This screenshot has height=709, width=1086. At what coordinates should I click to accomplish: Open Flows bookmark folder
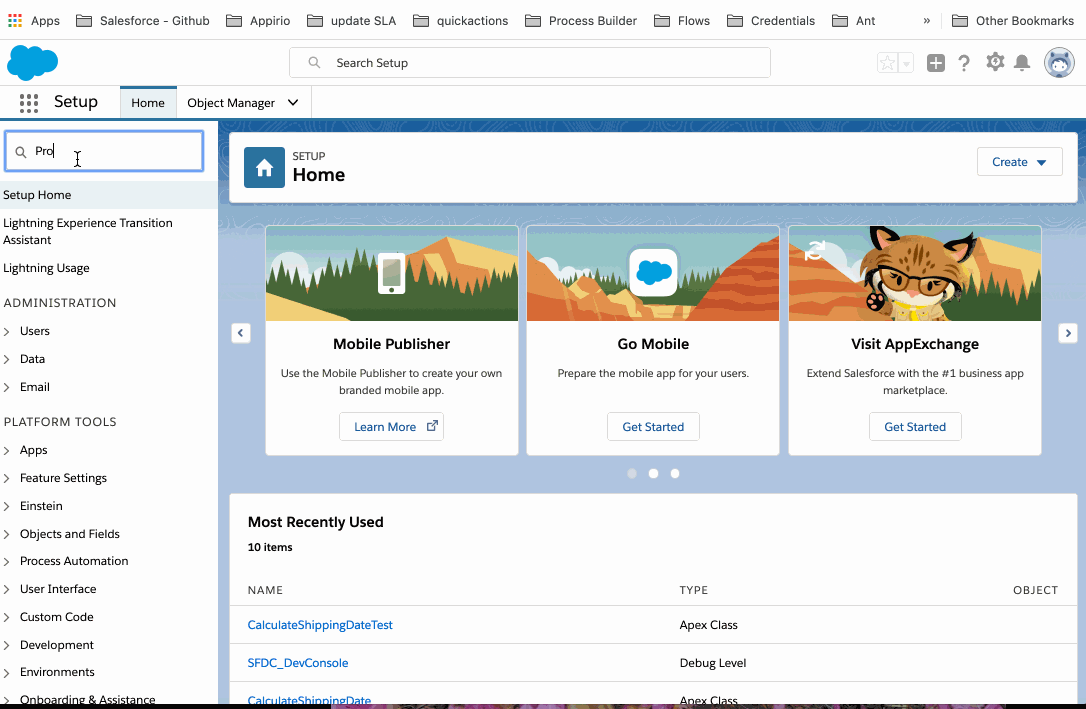pyautogui.click(x=682, y=21)
